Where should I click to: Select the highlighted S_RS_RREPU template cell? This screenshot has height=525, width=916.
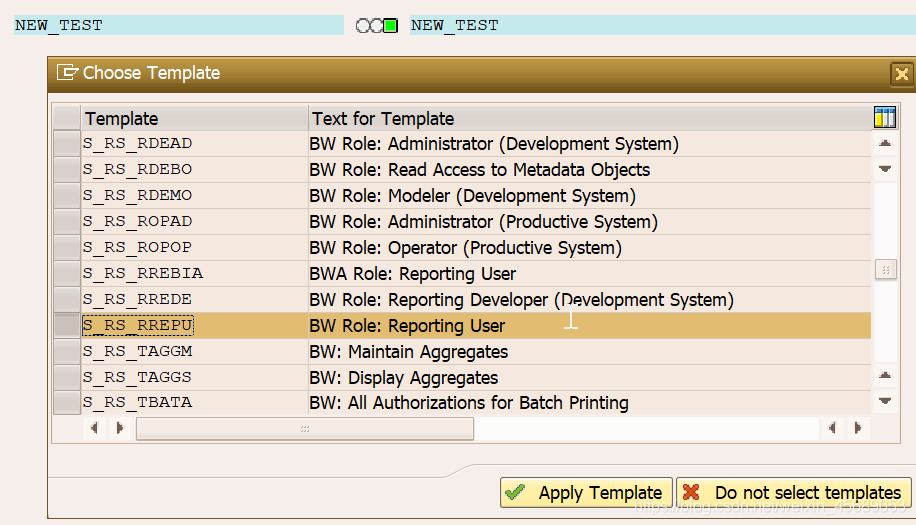point(195,325)
